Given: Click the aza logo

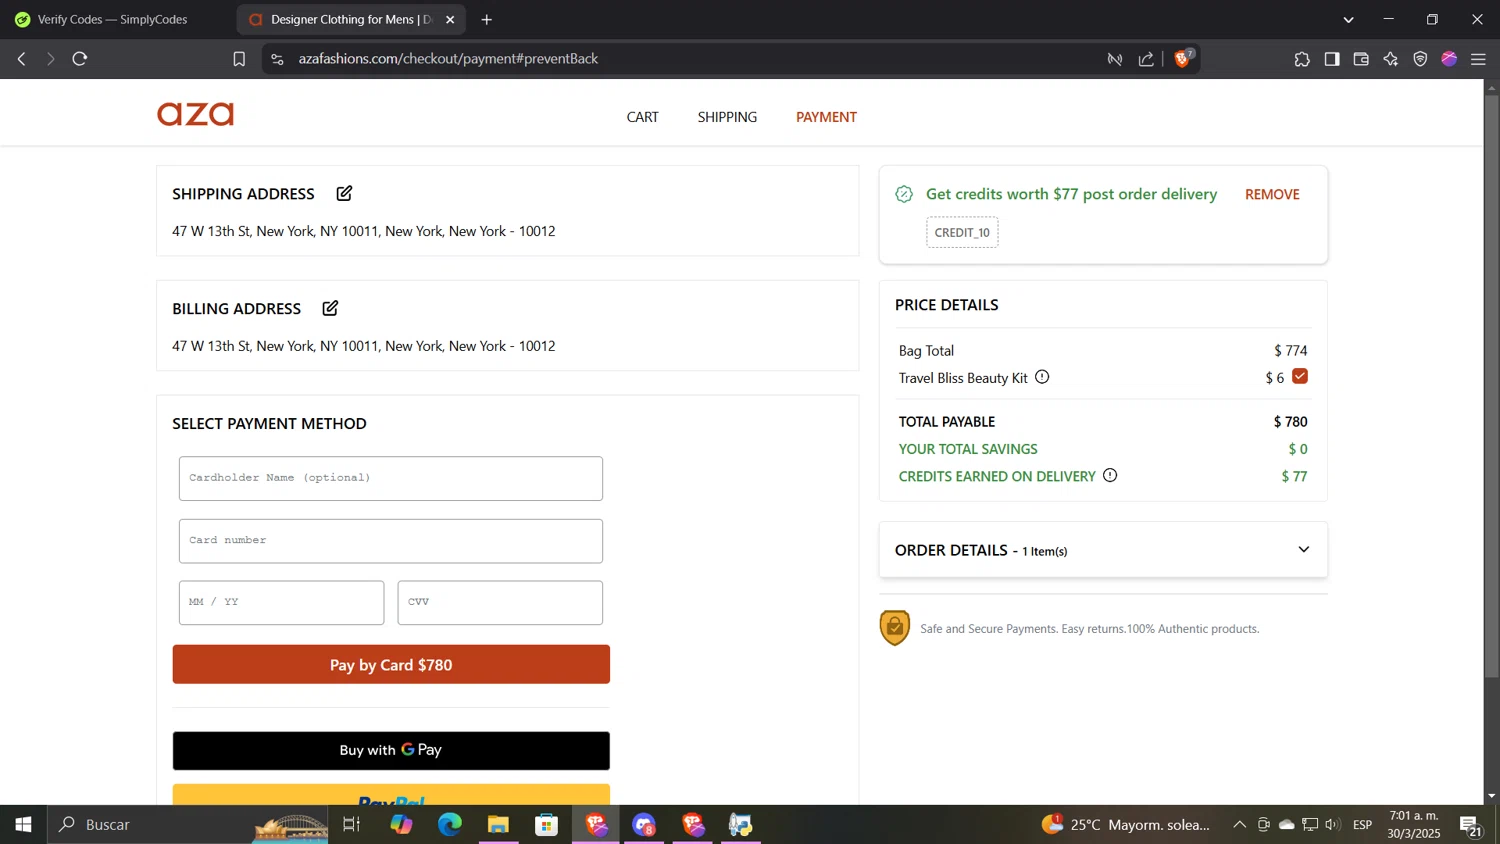Looking at the screenshot, I should click(195, 115).
